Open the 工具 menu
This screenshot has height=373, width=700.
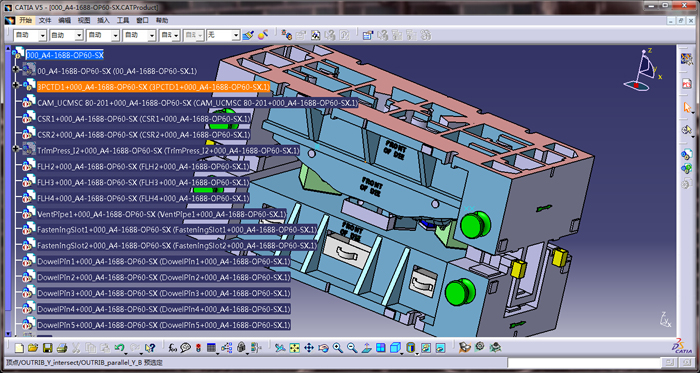click(123, 21)
